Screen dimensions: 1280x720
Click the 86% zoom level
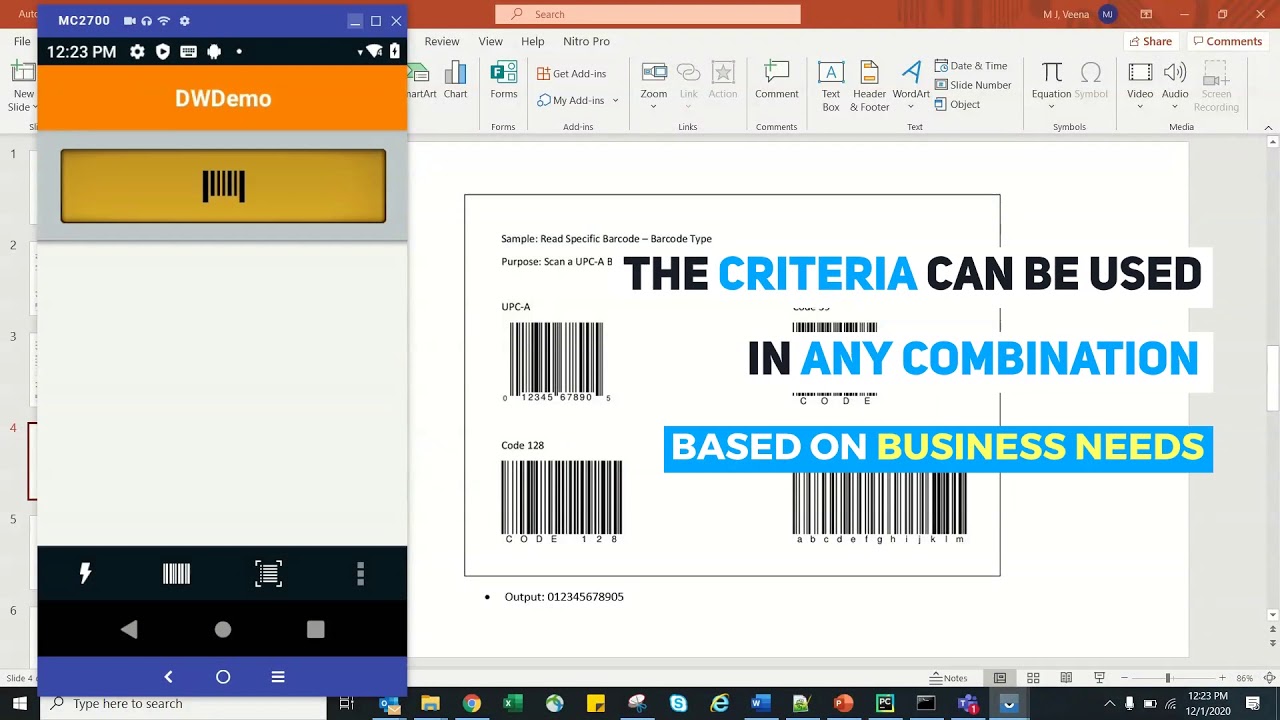click(1245, 678)
